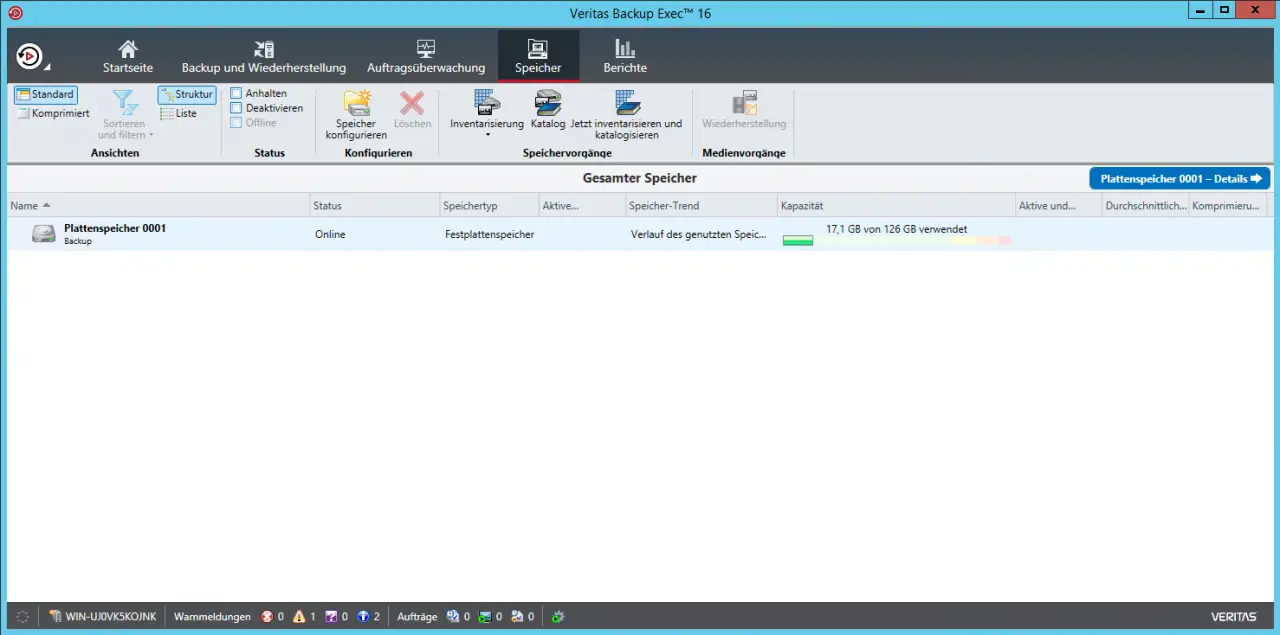This screenshot has width=1280, height=635.
Task: Click the yellow warning alerts icon
Action: tap(299, 617)
